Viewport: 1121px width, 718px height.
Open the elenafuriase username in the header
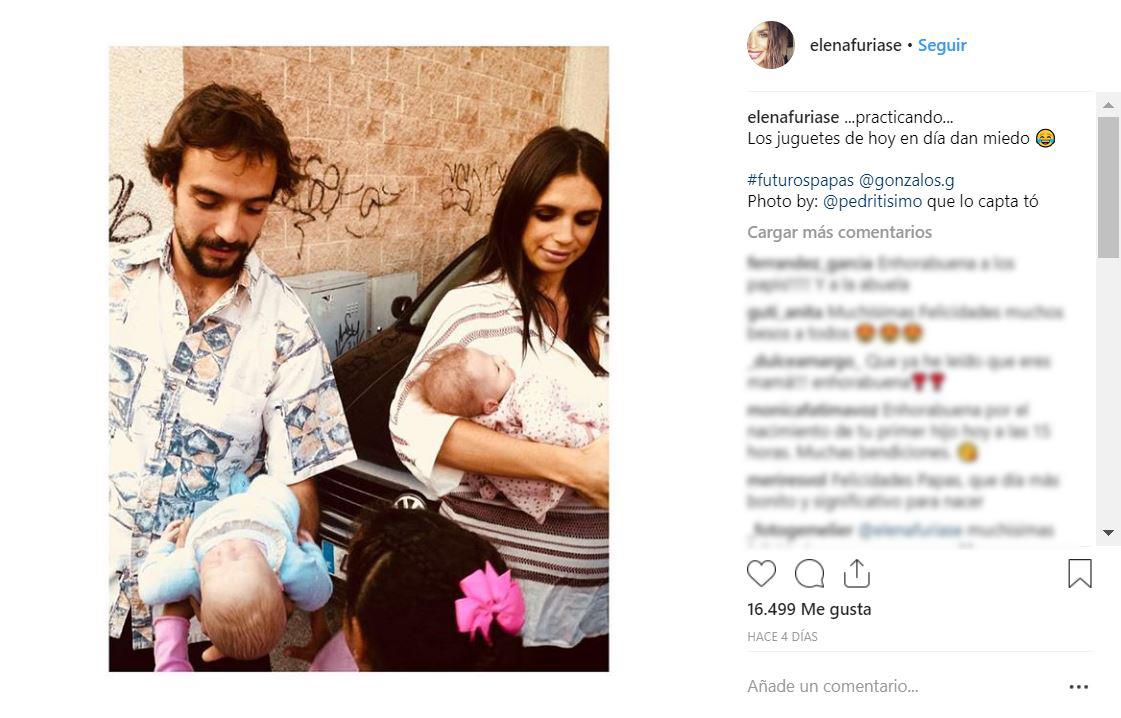855,45
